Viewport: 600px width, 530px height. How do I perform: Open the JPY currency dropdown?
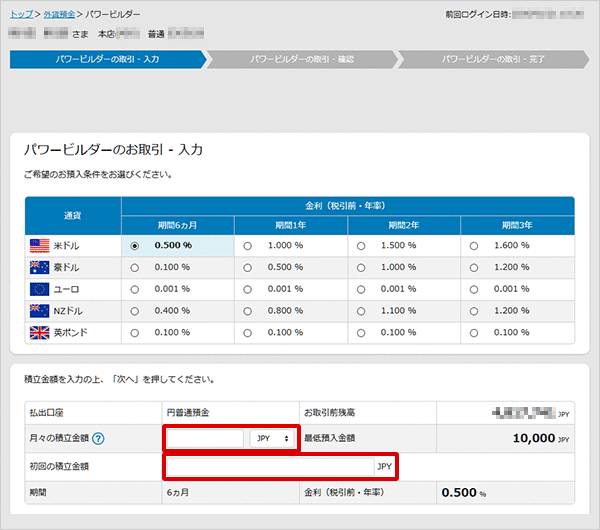click(272, 438)
